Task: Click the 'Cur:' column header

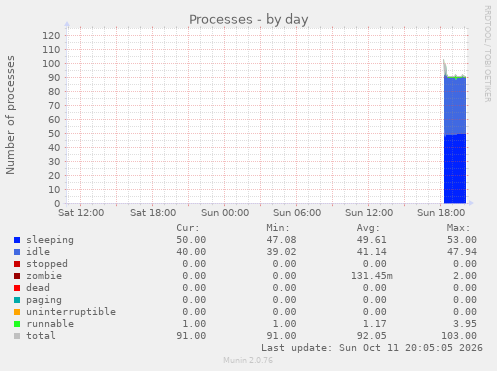Action: click(x=188, y=228)
